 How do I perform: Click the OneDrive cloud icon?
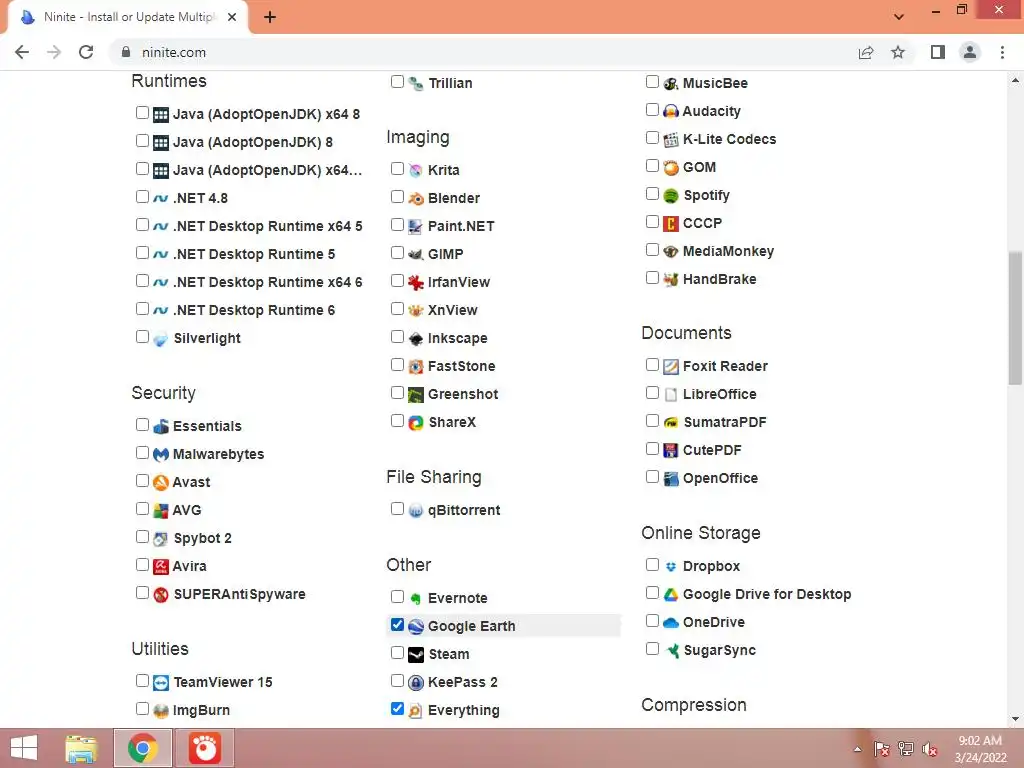pos(671,622)
